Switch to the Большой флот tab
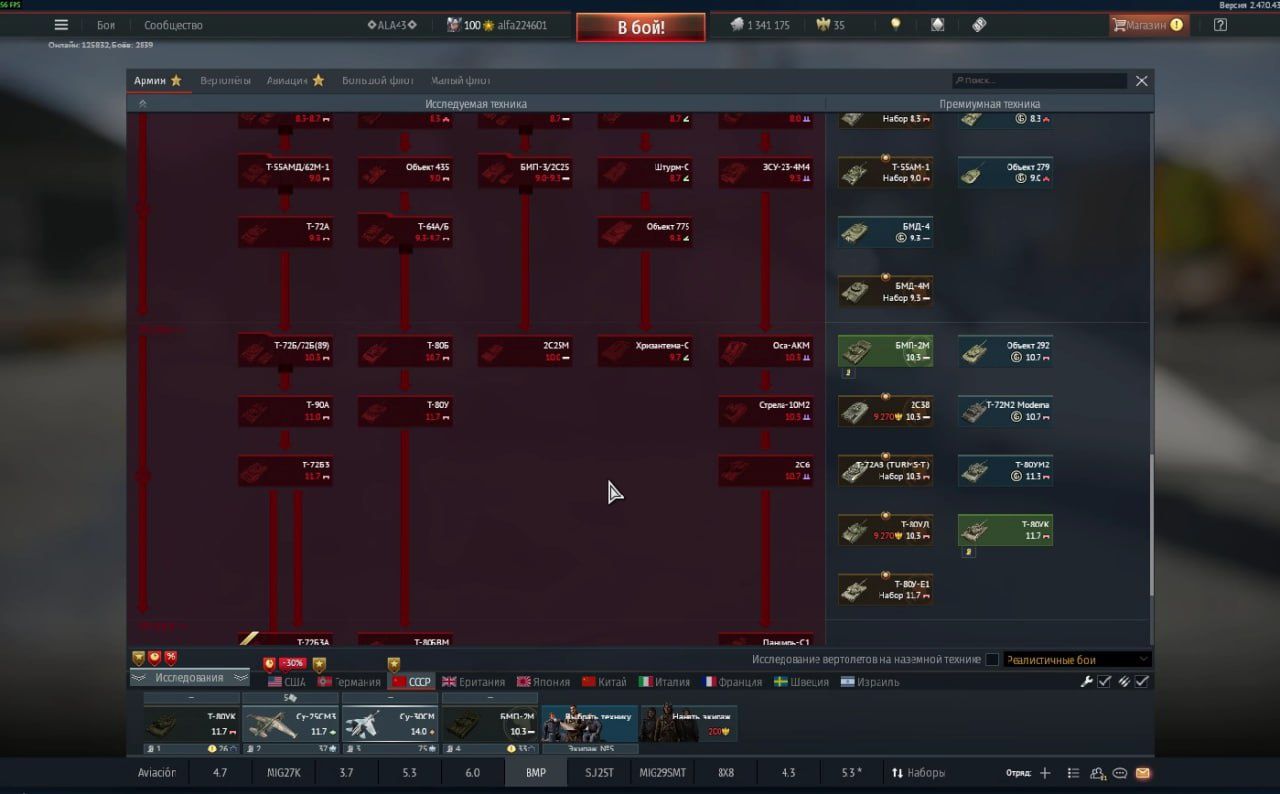 coord(378,80)
